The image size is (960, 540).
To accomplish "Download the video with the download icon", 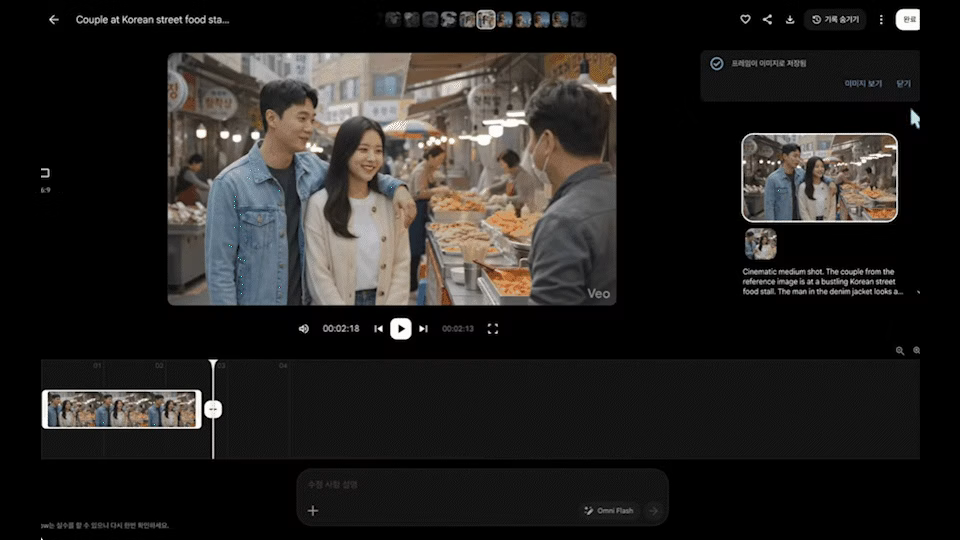I will point(790,20).
